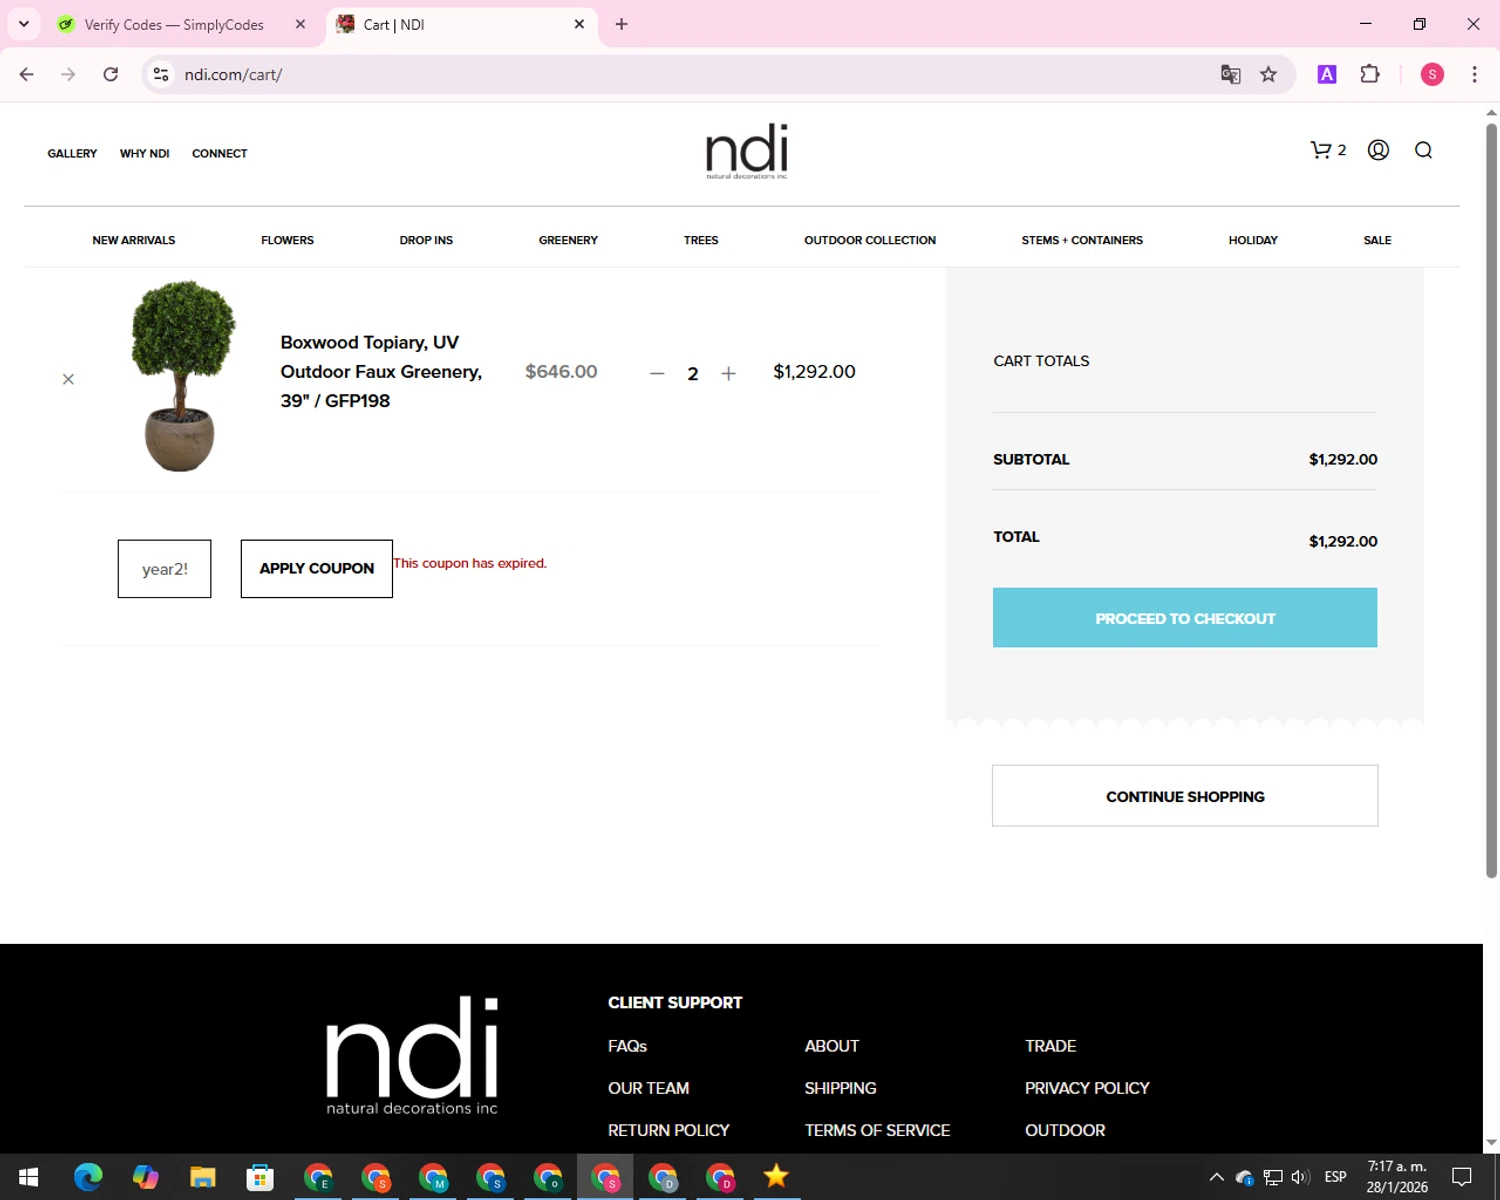Image resolution: width=1500 pixels, height=1200 pixels.
Task: Go to the ndi logo home link in the header
Action: tap(747, 151)
